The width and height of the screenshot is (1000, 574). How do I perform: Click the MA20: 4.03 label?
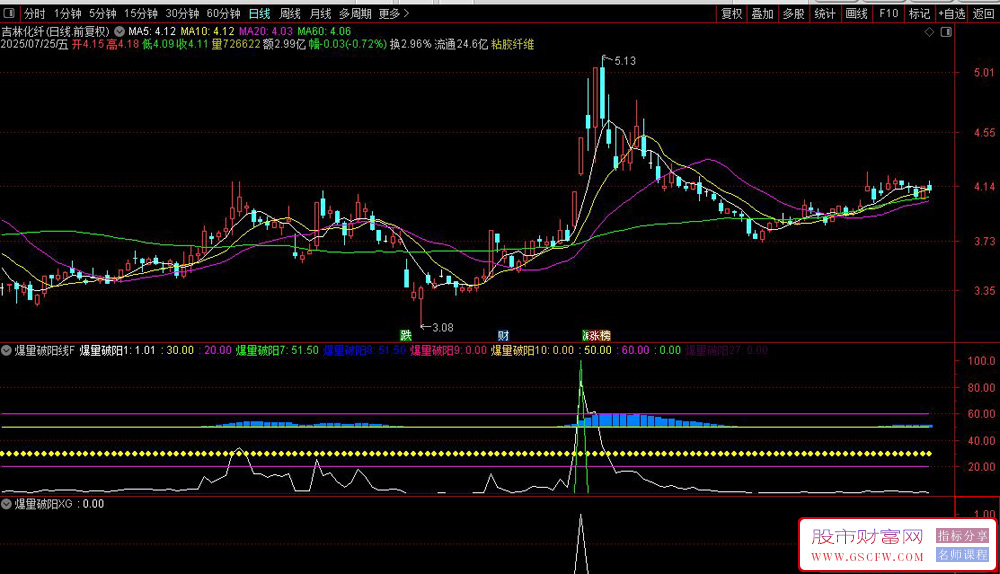tap(266, 31)
